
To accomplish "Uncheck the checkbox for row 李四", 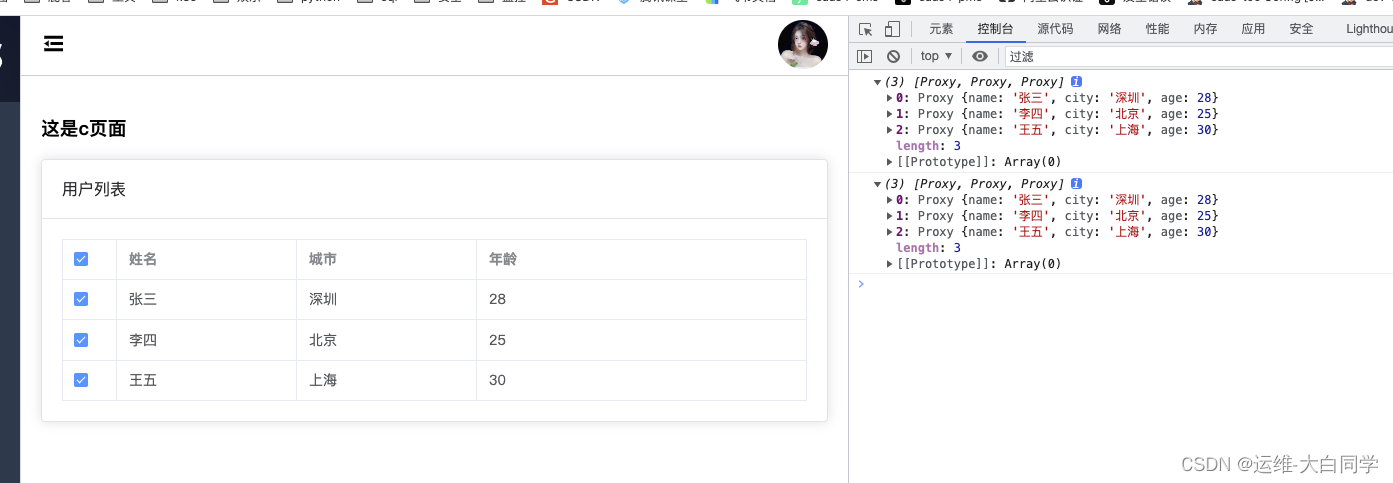I will (81, 340).
